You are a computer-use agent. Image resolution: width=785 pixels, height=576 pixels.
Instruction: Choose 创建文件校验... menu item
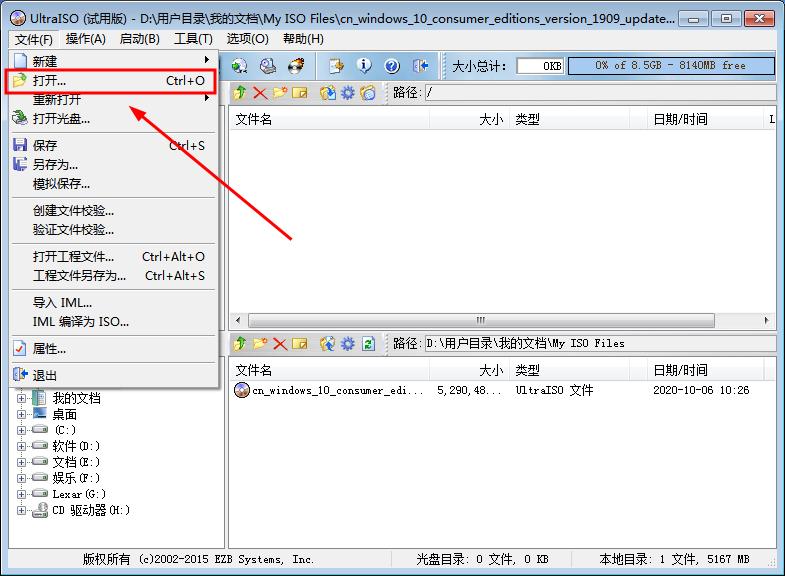point(114,211)
